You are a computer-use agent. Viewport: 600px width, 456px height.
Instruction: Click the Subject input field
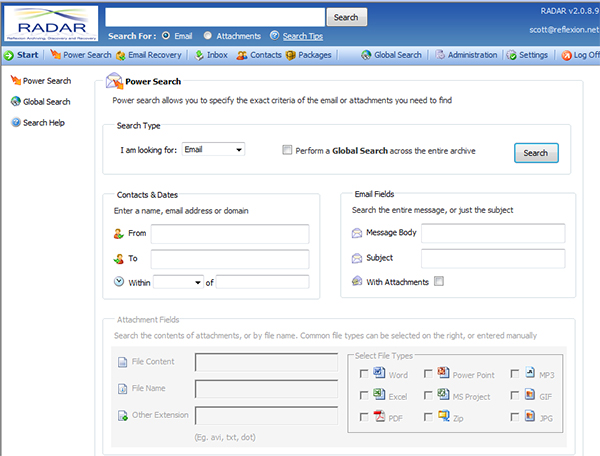[493, 258]
